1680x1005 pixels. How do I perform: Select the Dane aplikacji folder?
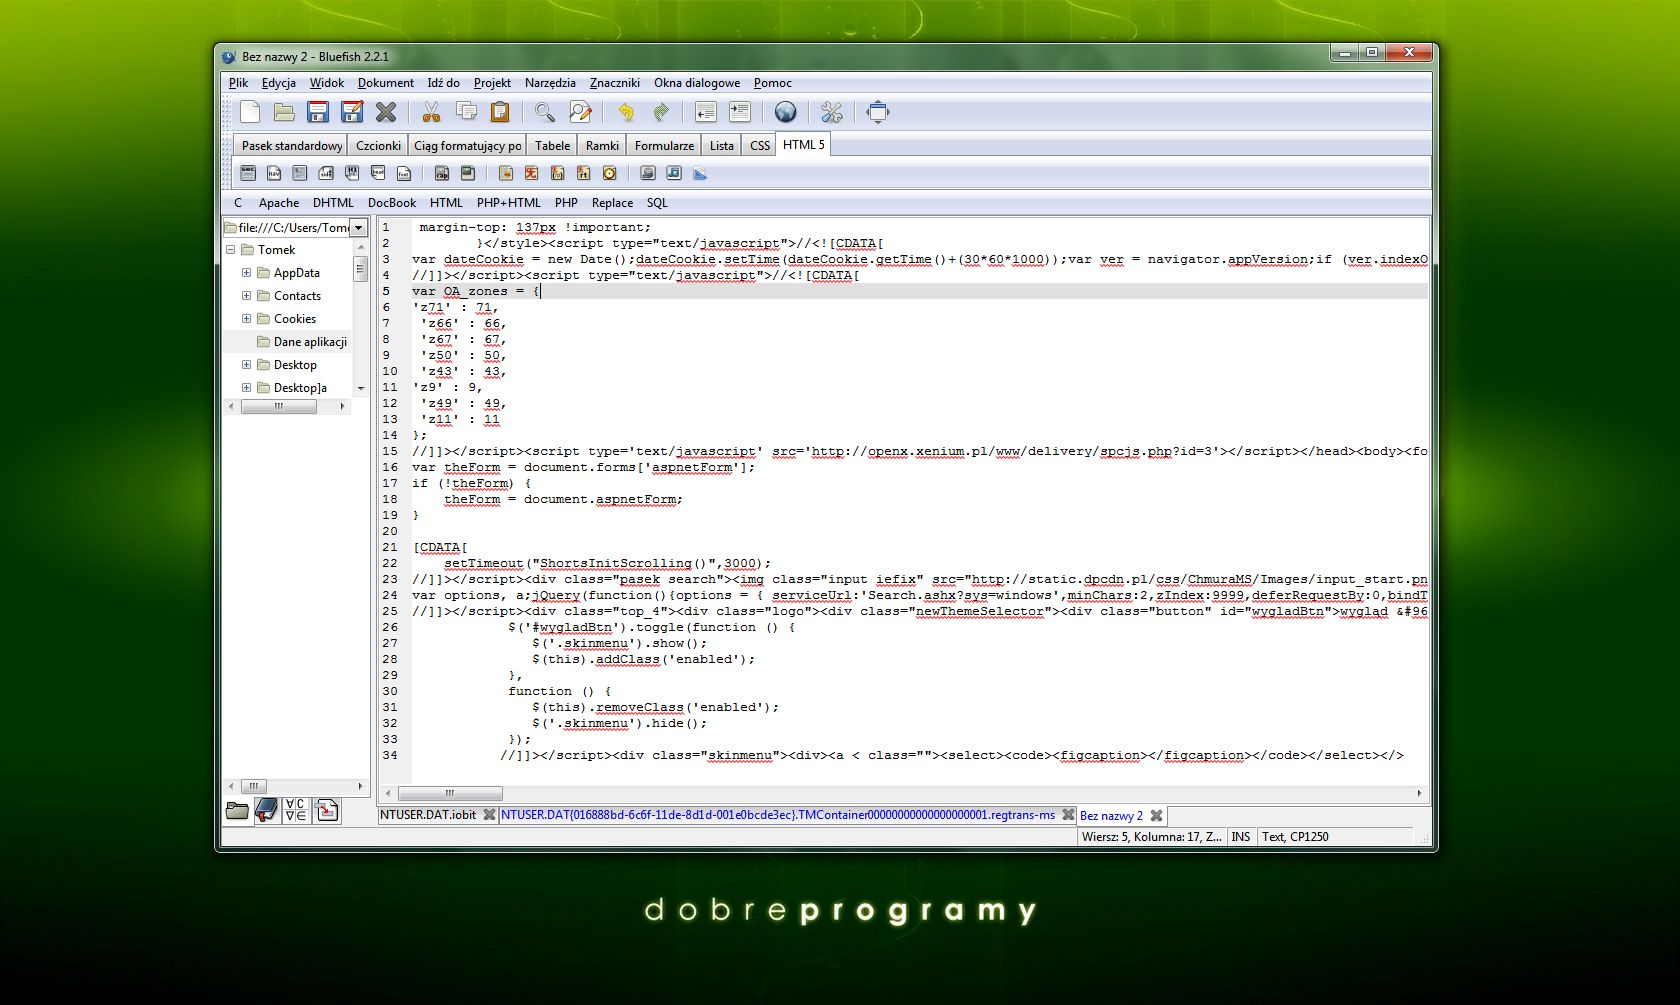click(310, 342)
